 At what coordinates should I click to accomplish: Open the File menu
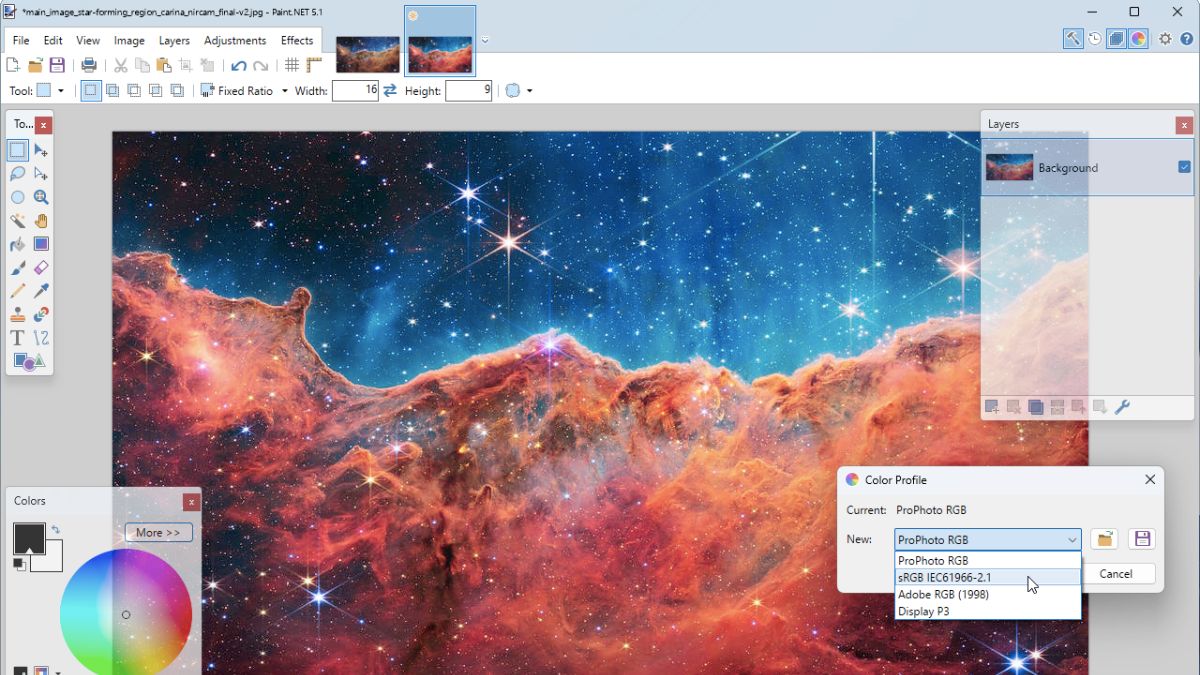tap(21, 40)
